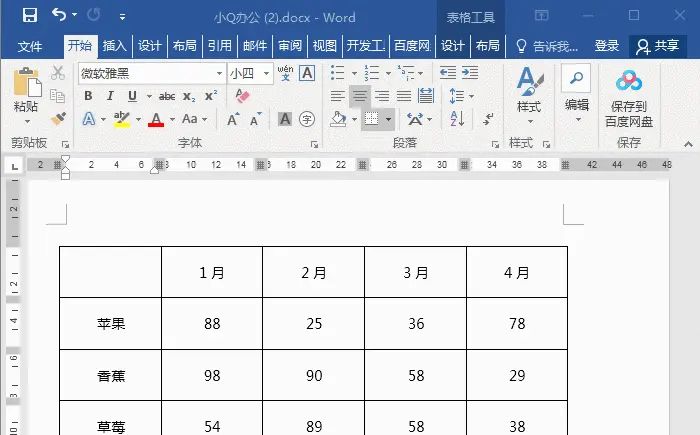Toggle superscript formatting

(211, 96)
